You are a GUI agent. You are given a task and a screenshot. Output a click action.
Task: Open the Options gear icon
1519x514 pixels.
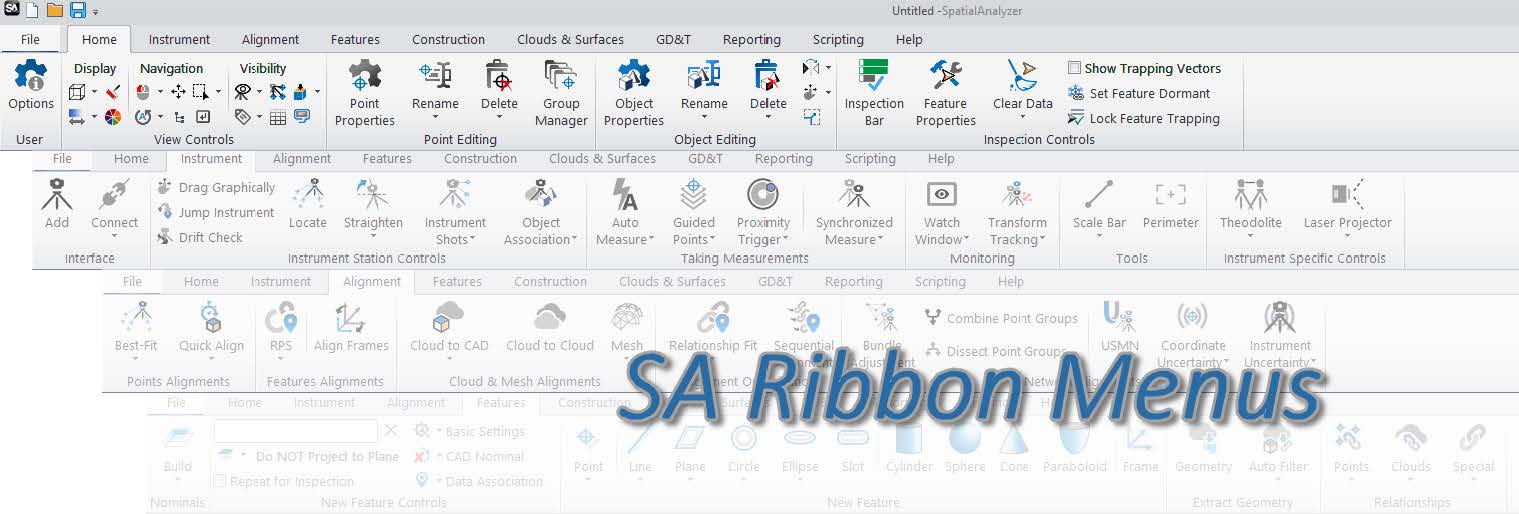(x=31, y=77)
